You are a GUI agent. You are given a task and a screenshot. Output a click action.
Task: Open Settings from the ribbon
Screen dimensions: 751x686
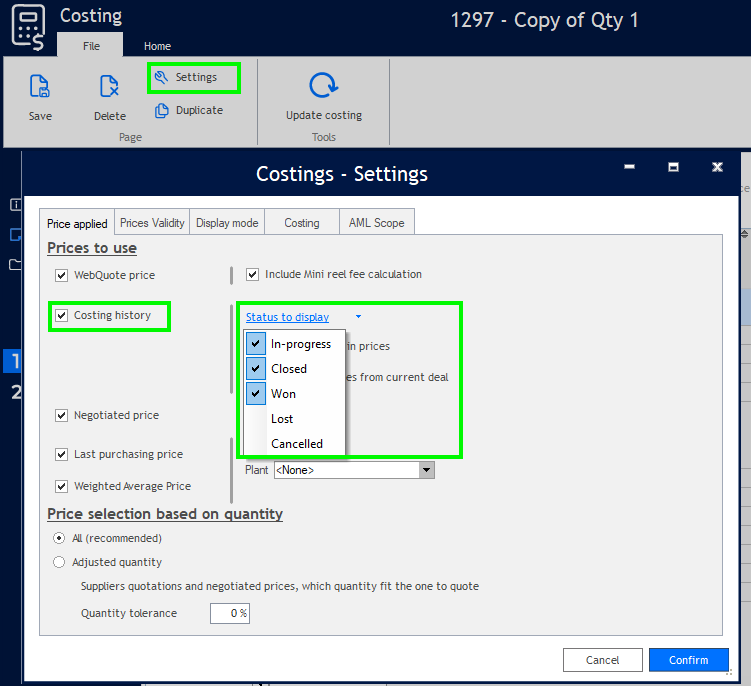[195, 77]
